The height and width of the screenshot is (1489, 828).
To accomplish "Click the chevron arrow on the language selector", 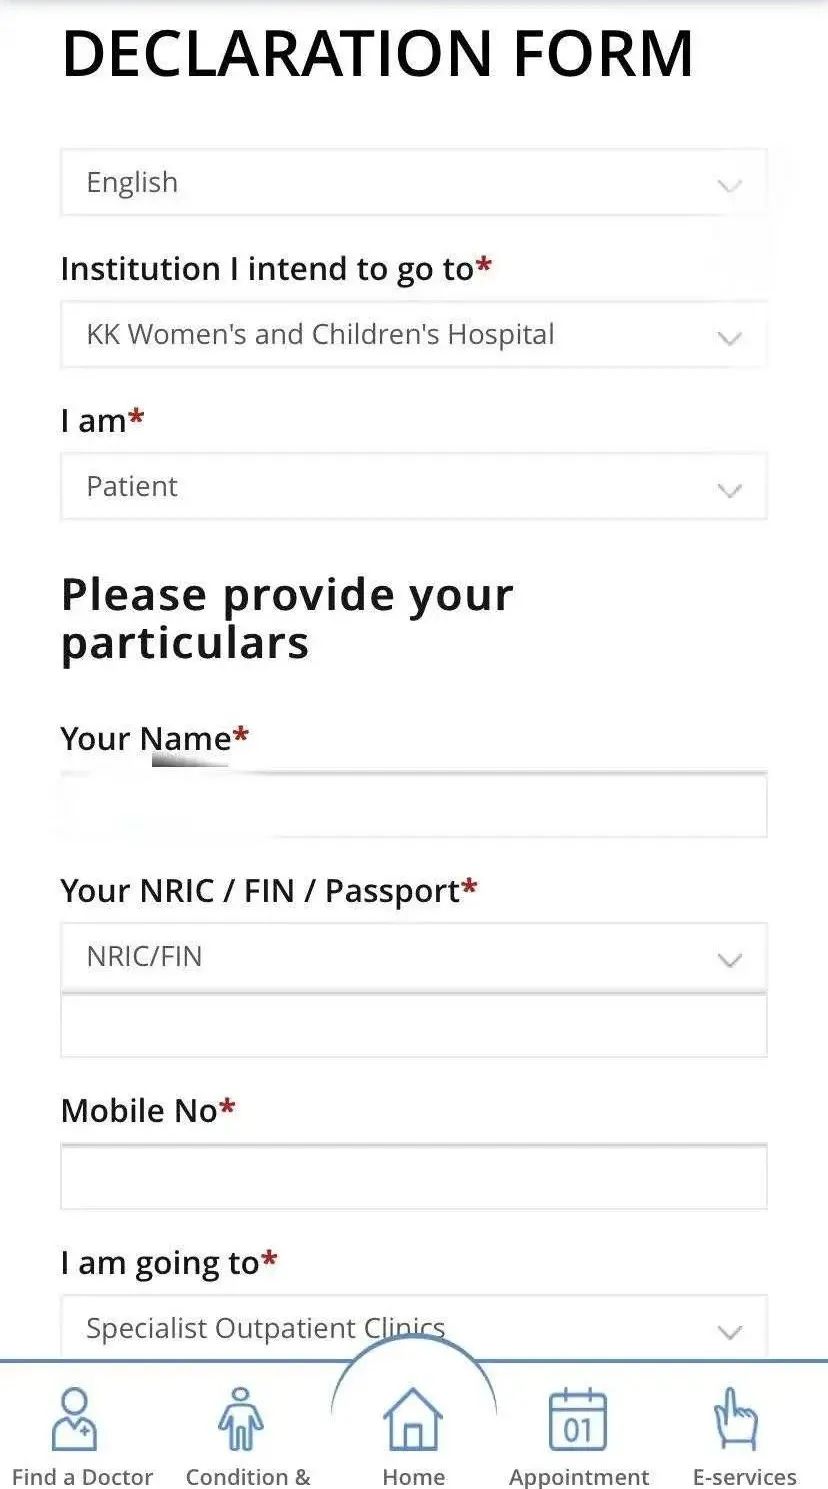I will [730, 185].
